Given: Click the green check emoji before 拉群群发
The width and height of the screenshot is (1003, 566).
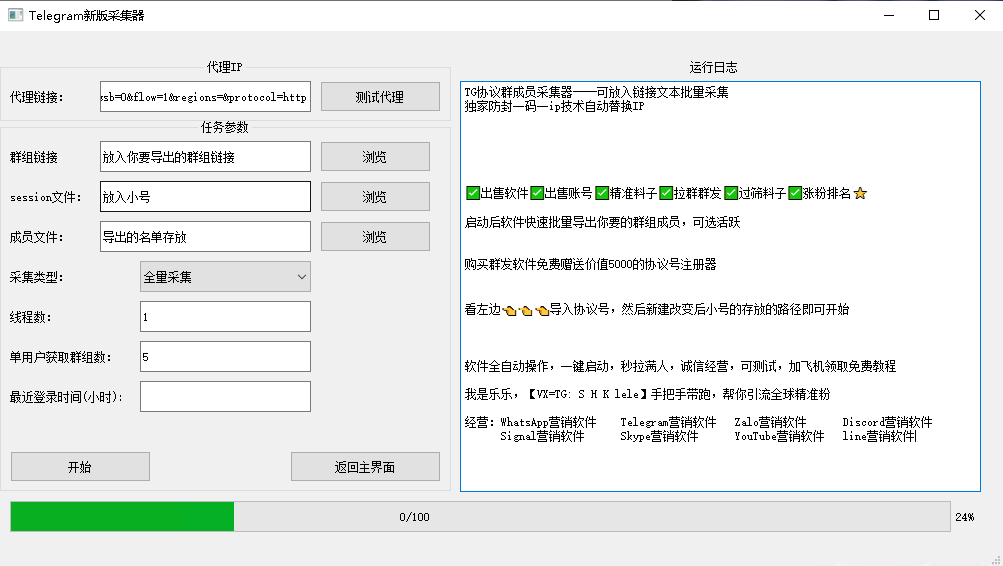Looking at the screenshot, I should (666, 193).
